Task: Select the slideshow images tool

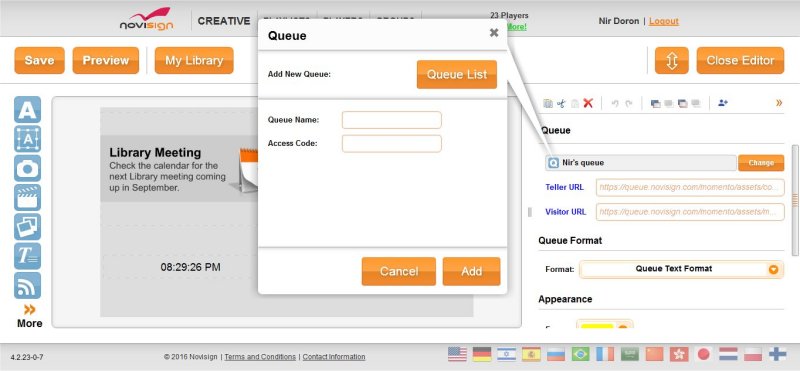Action: 28,227
